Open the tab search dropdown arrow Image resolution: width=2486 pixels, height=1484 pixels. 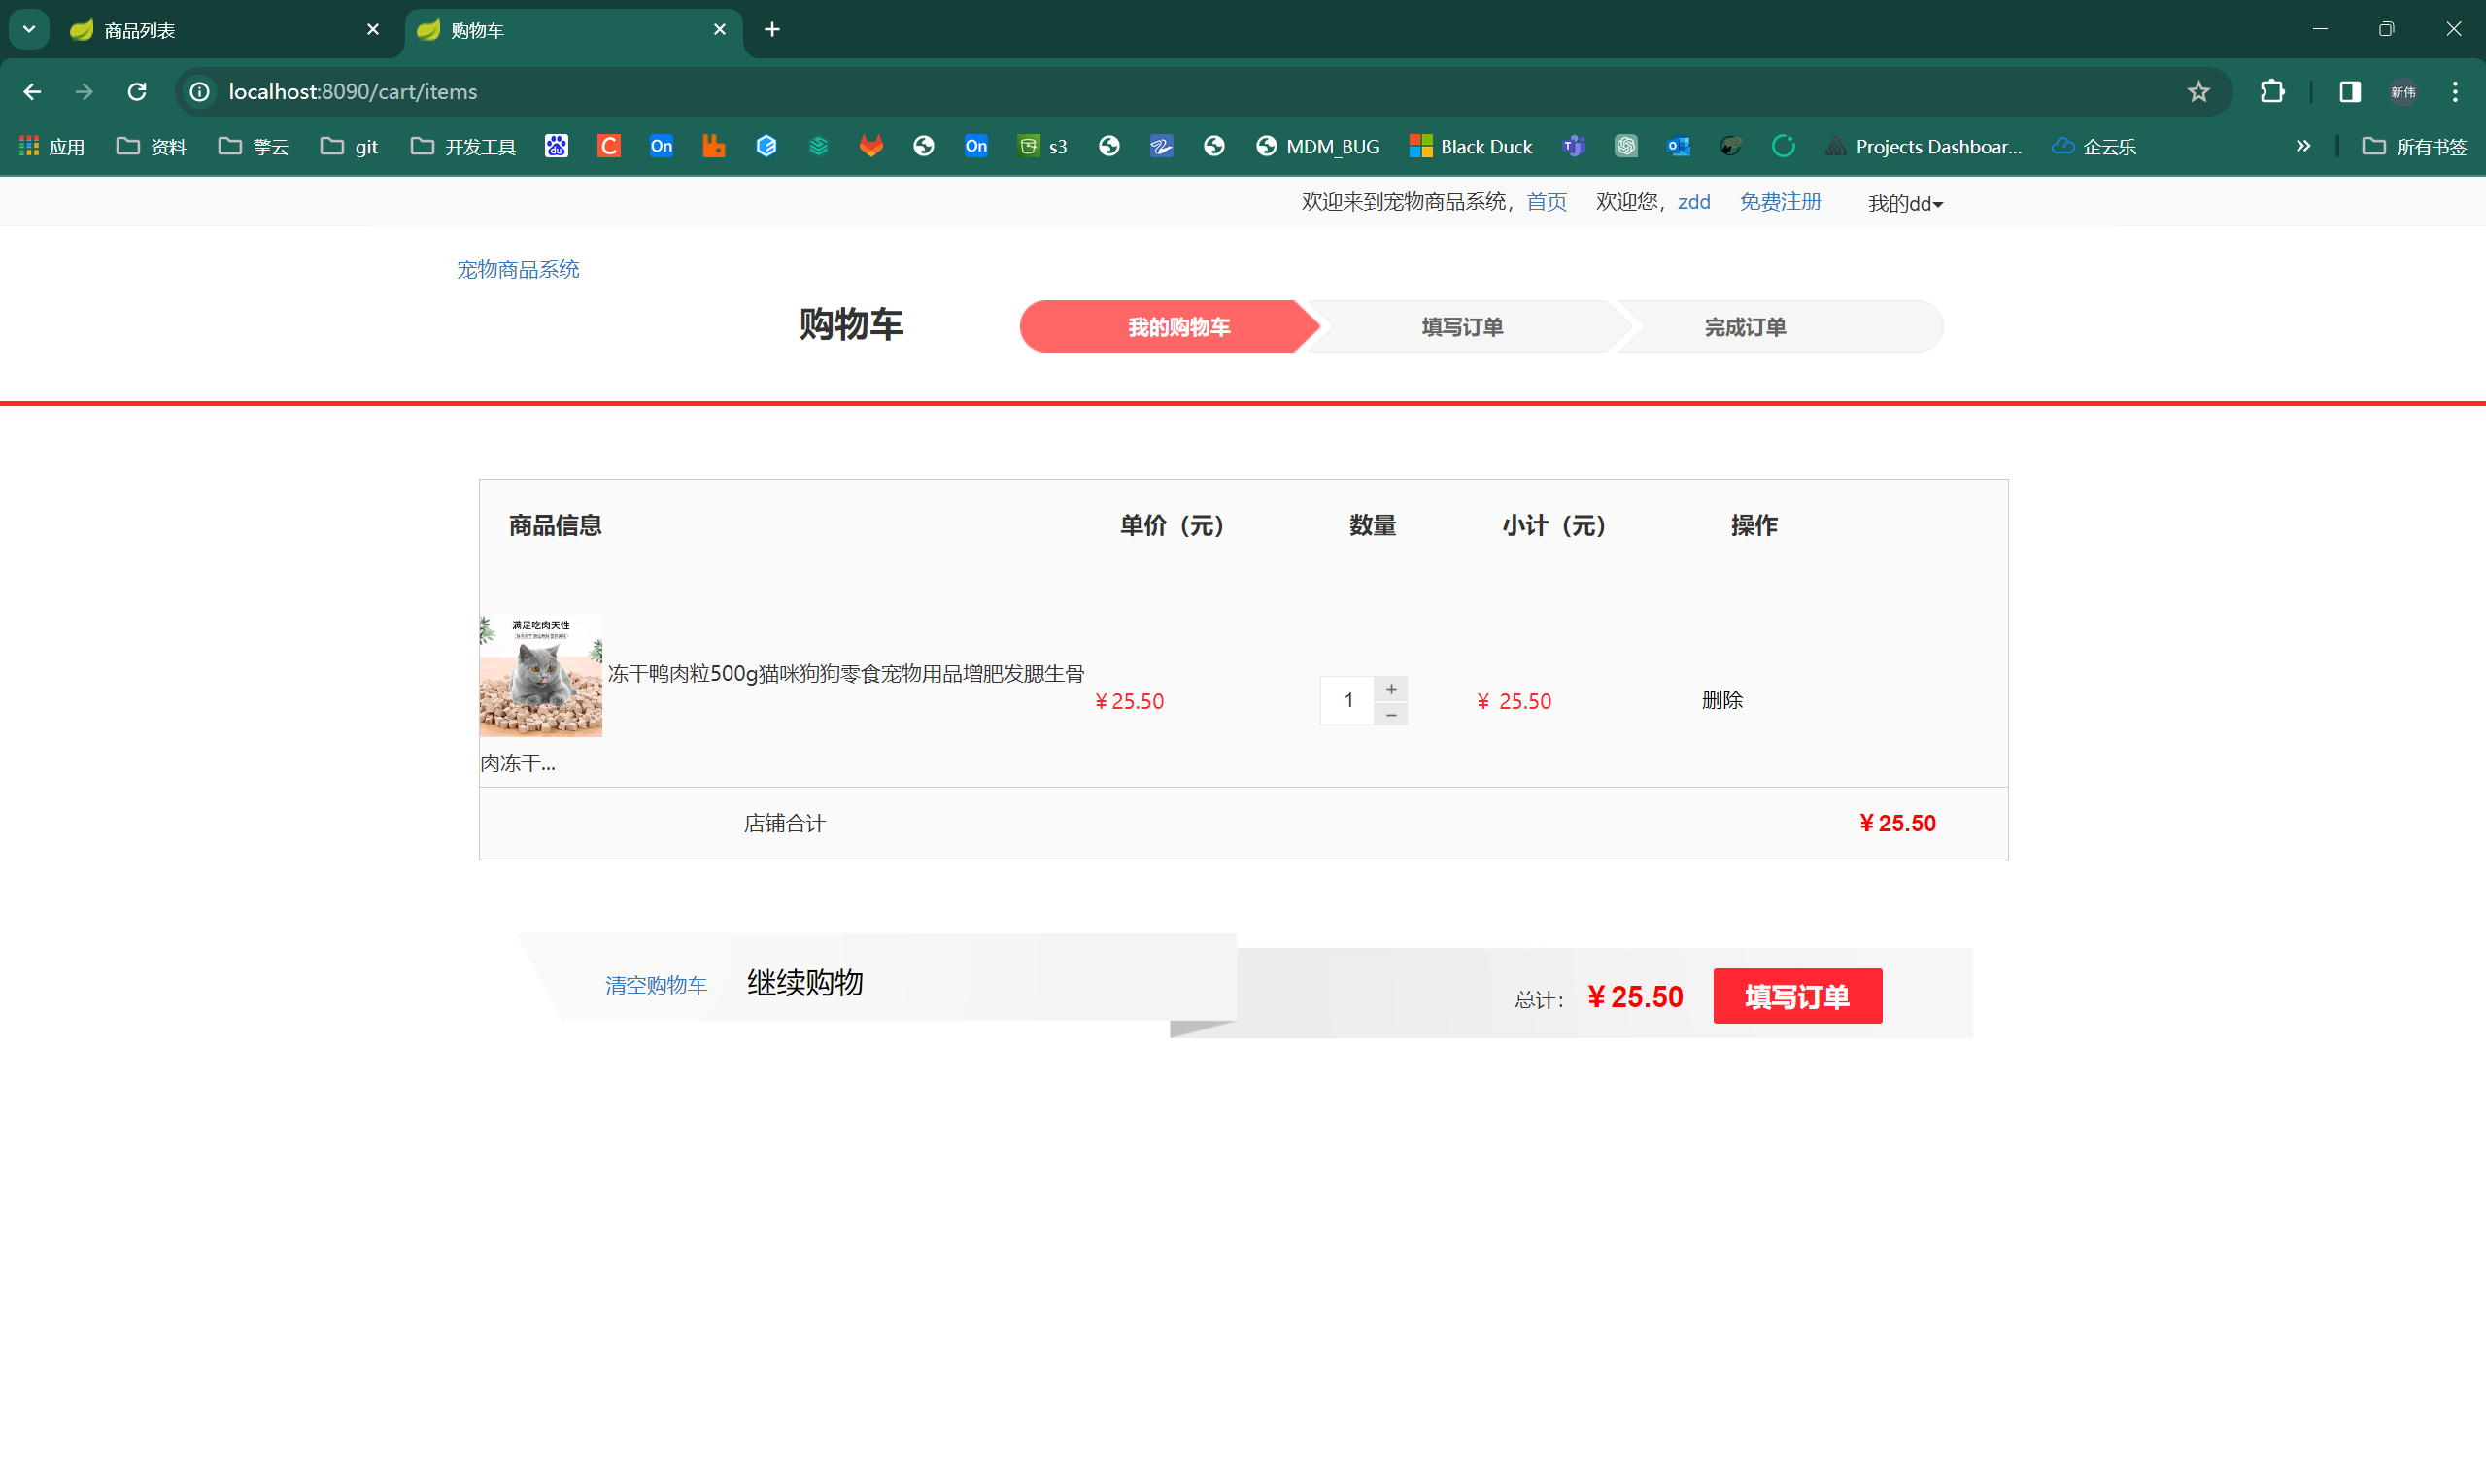(x=29, y=29)
